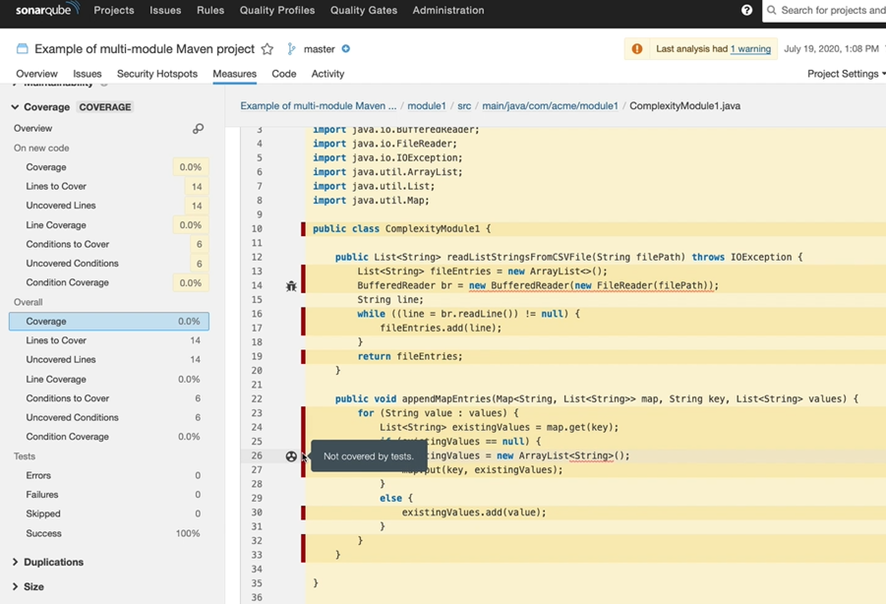Click the red coverage marker on line 19
This screenshot has width=886, height=604.
(303, 356)
